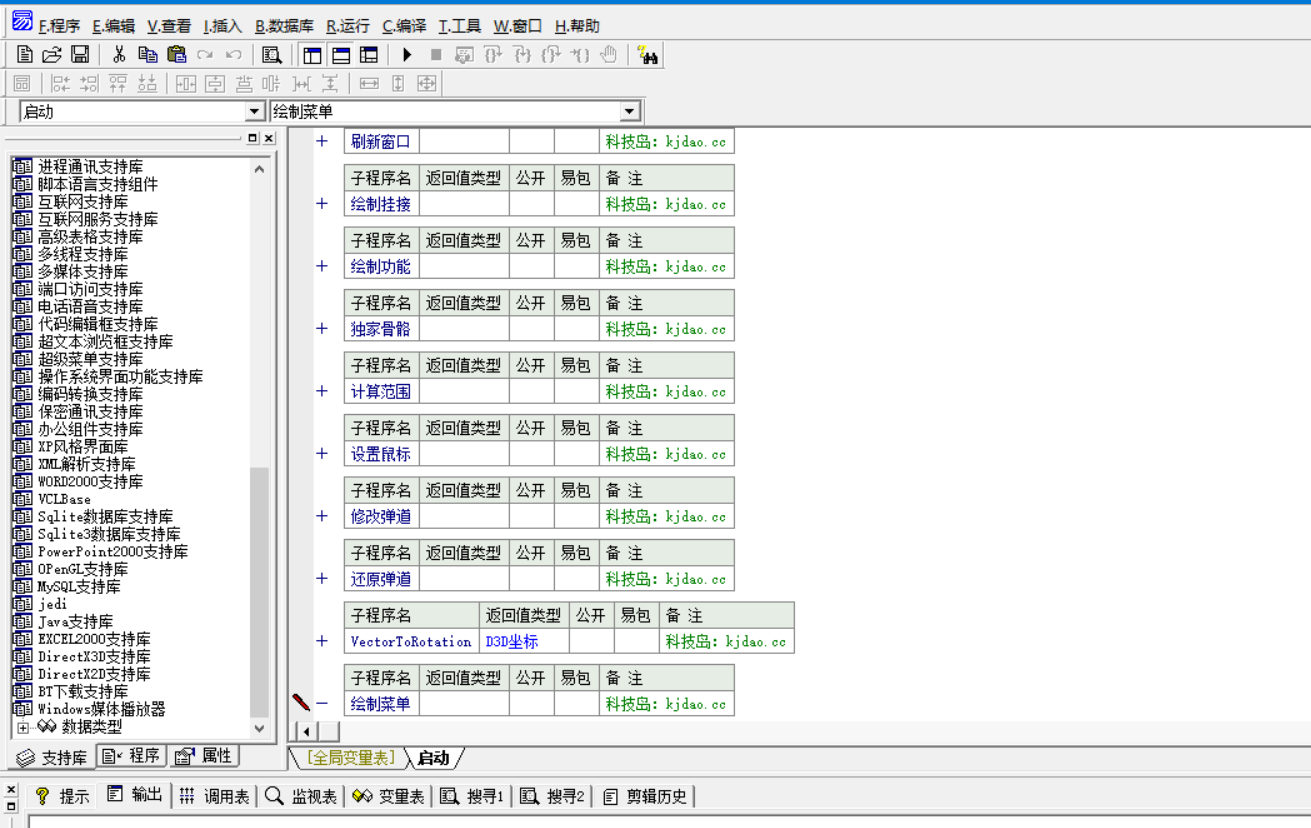Run the program with the play icon

click(407, 55)
